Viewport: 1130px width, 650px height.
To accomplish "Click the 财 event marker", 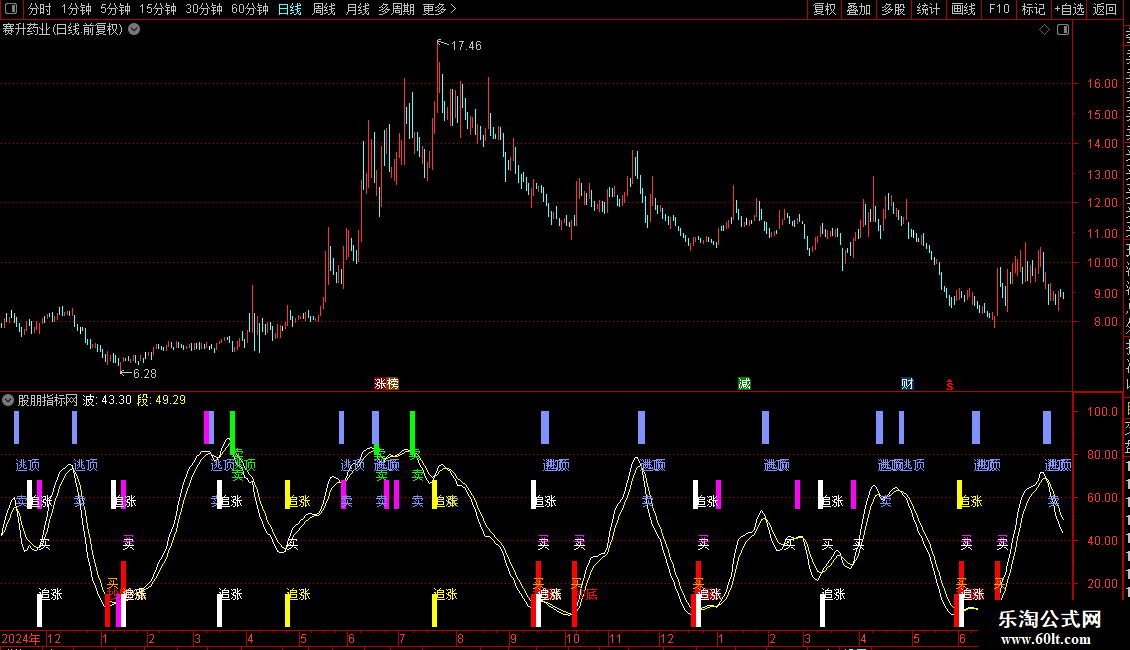I will 907,384.
